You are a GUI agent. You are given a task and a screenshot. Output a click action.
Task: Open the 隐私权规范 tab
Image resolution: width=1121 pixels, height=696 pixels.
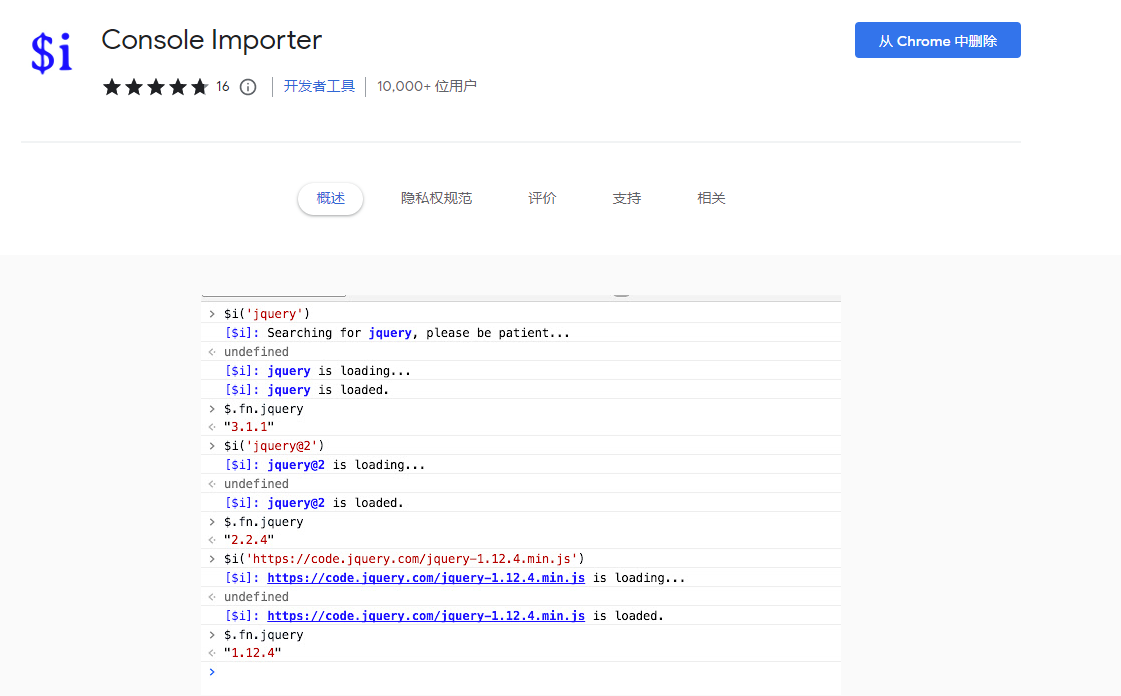pos(437,198)
